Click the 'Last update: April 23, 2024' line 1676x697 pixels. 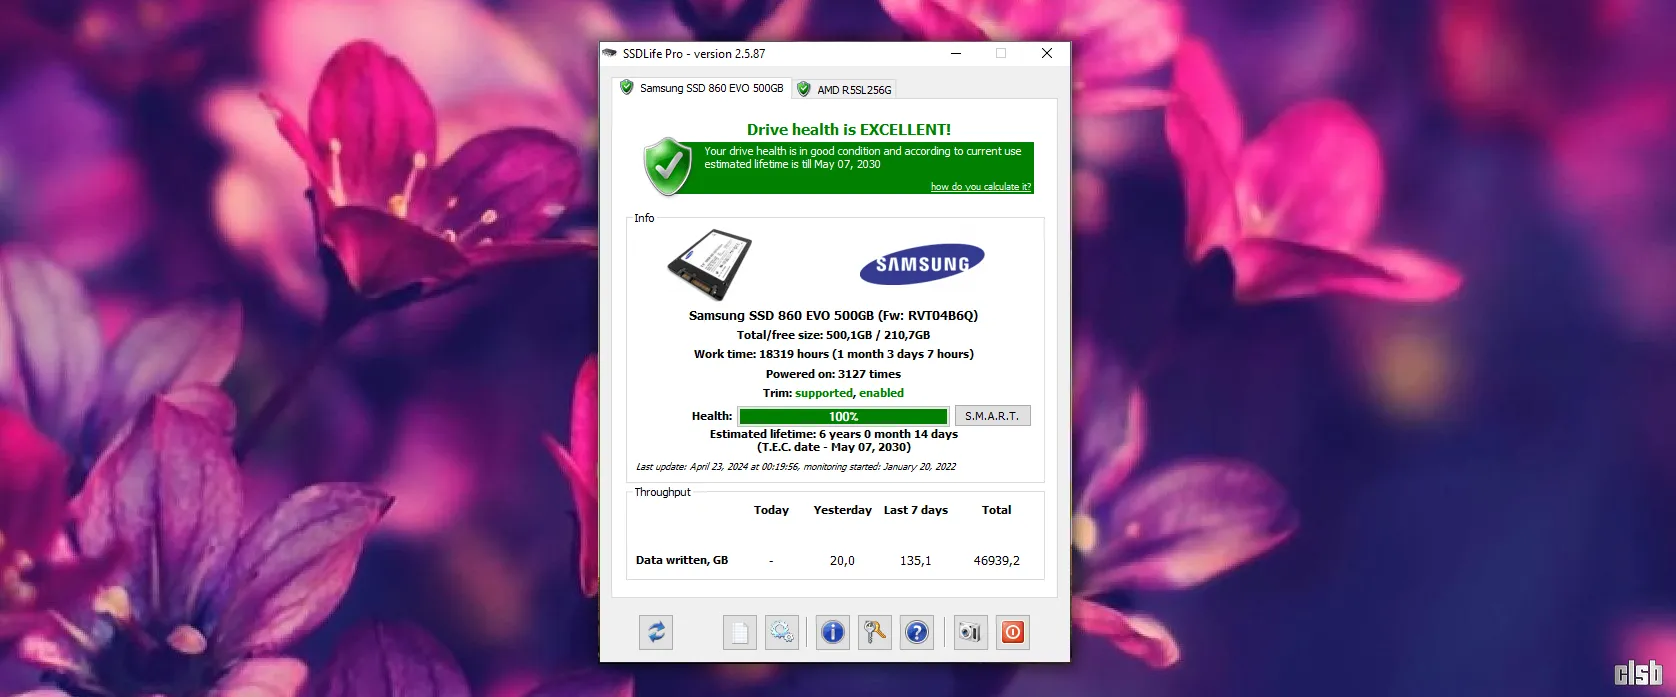click(796, 467)
